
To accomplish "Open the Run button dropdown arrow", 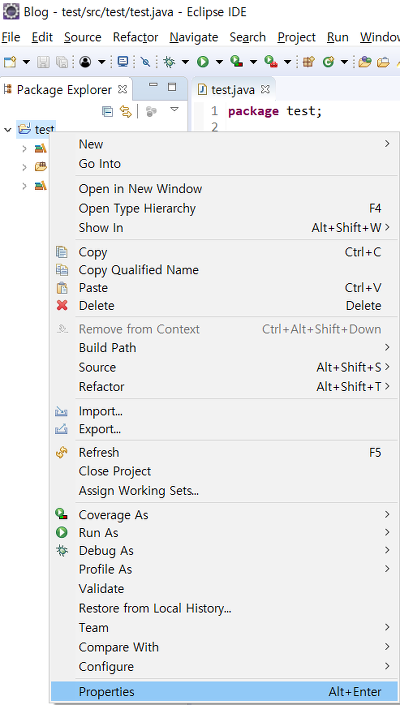I will (219, 62).
